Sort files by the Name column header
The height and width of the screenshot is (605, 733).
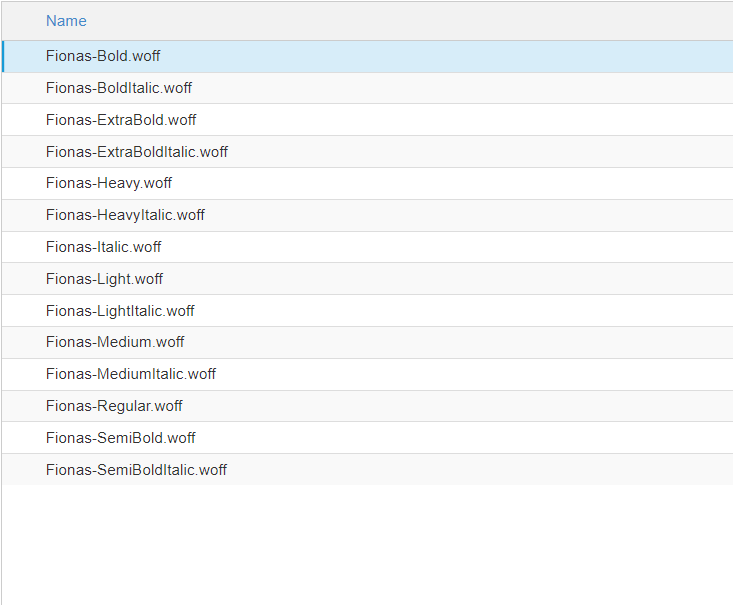click(66, 21)
